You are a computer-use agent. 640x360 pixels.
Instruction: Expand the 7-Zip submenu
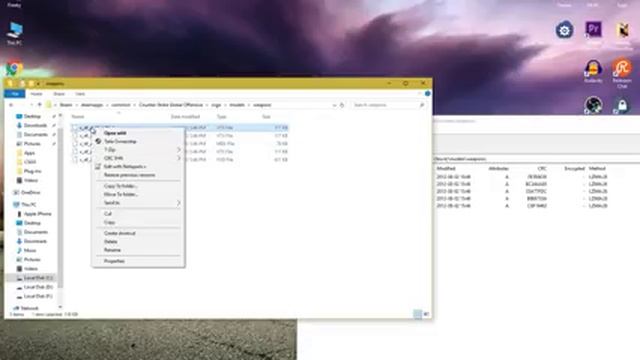coord(138,150)
